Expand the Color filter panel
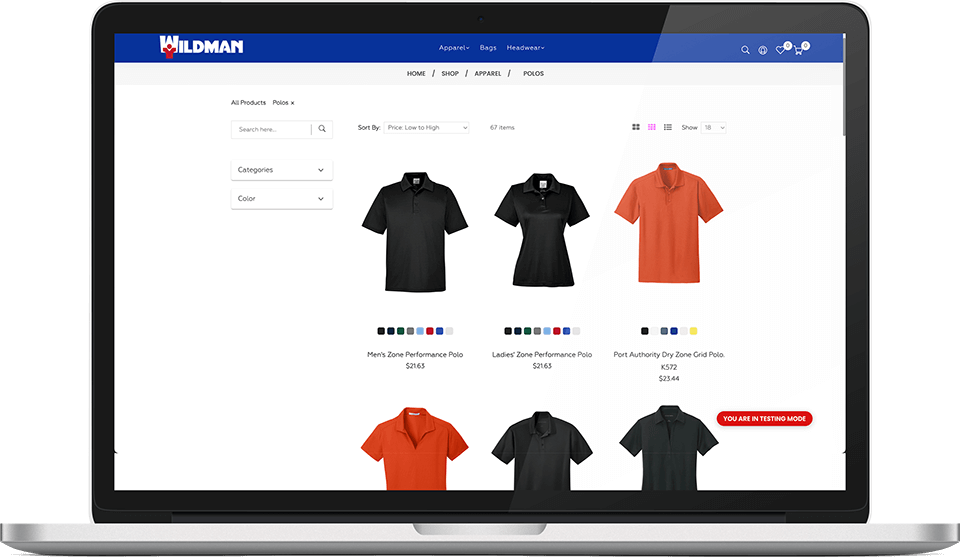960x558 pixels. [x=281, y=199]
